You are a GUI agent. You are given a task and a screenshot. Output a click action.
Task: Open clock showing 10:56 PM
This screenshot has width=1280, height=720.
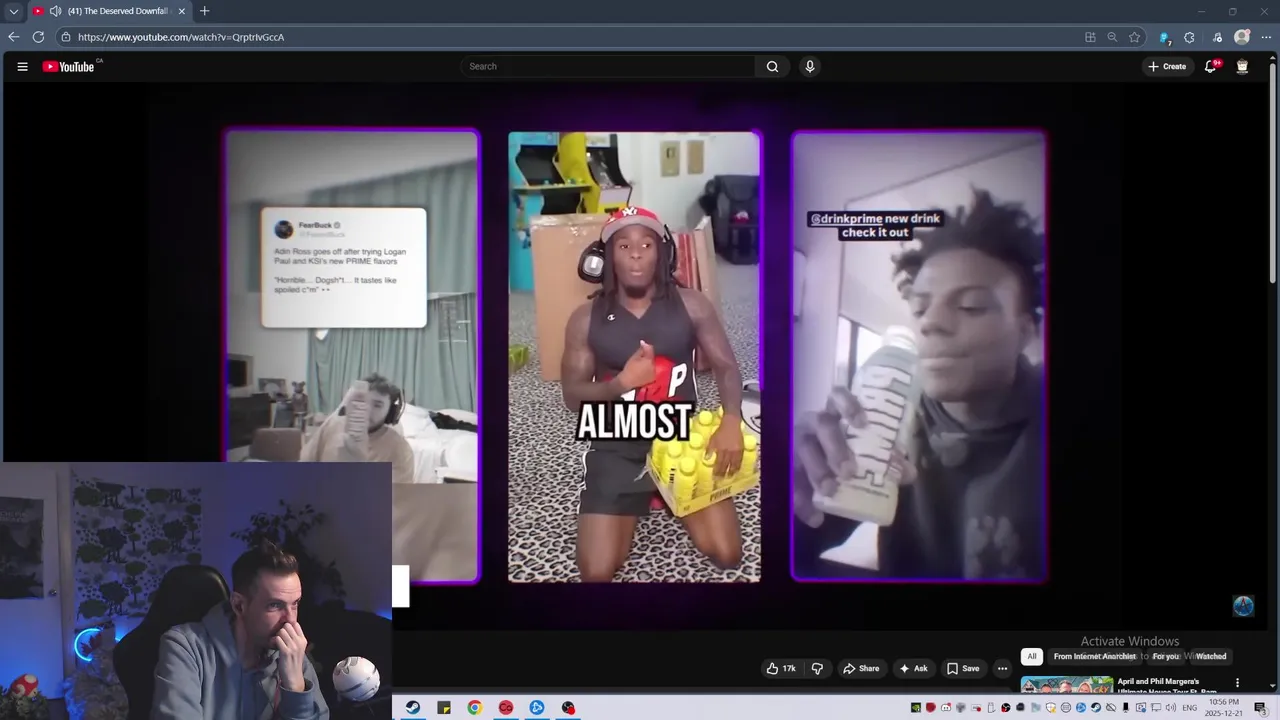[x=1224, y=707]
